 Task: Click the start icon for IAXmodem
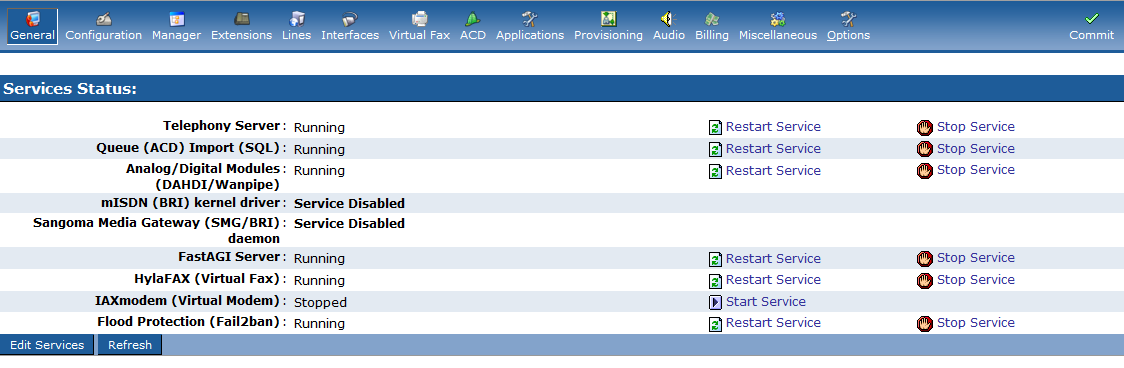pos(715,303)
